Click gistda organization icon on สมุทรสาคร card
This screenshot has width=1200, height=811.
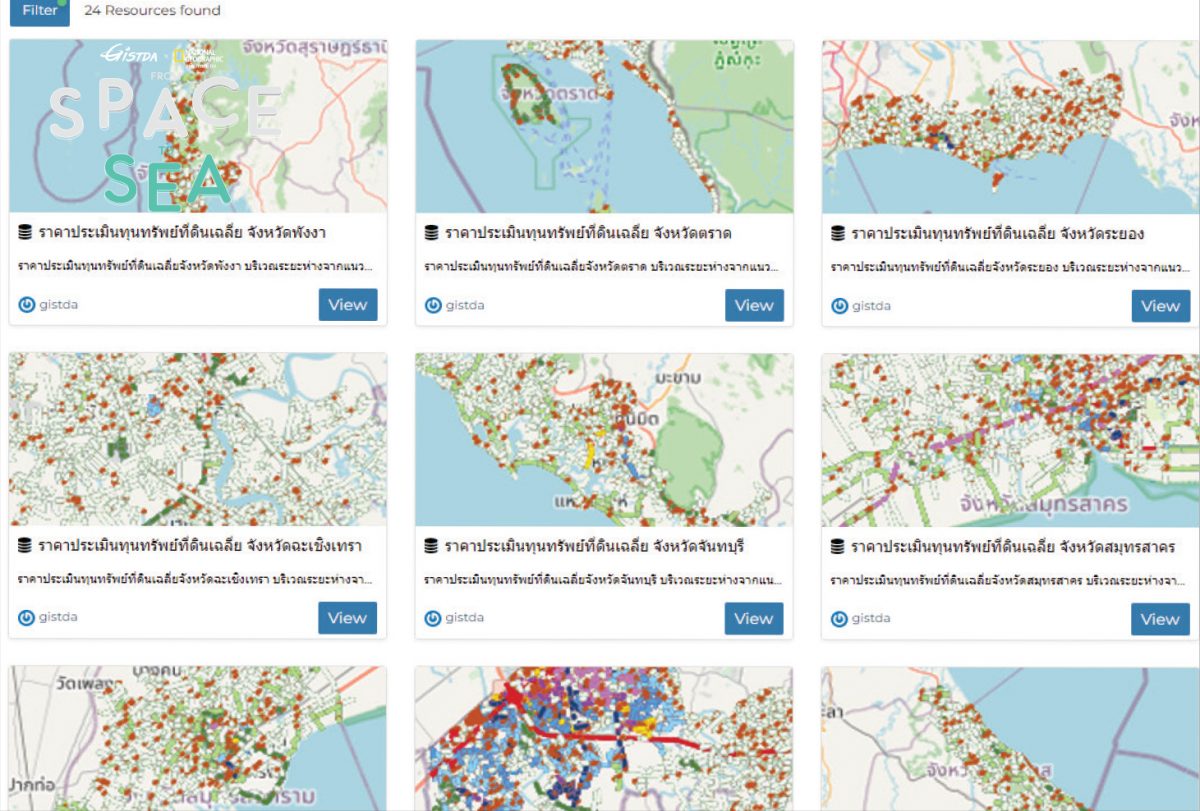click(839, 619)
